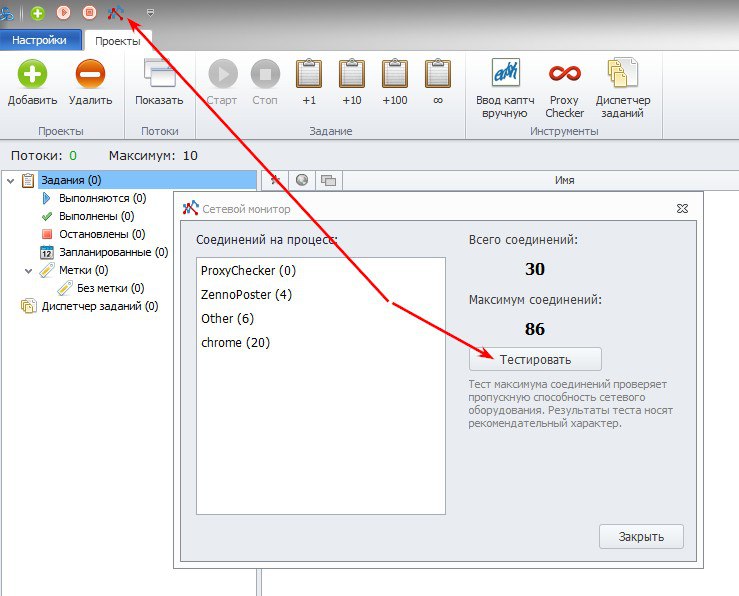Click the globe column header icon

tap(302, 180)
